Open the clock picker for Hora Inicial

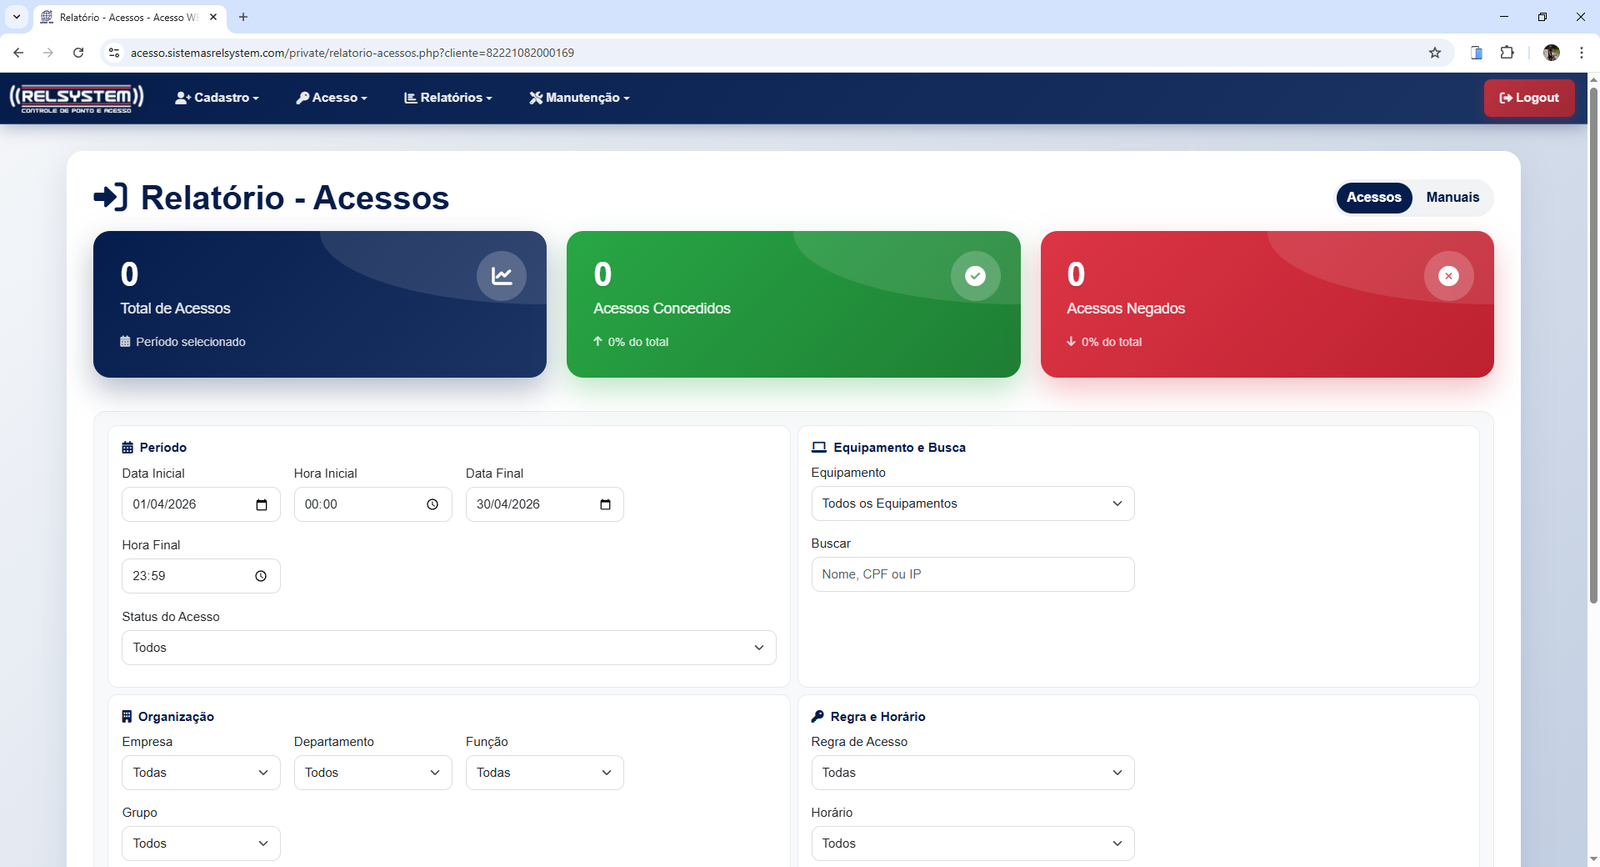(x=432, y=505)
